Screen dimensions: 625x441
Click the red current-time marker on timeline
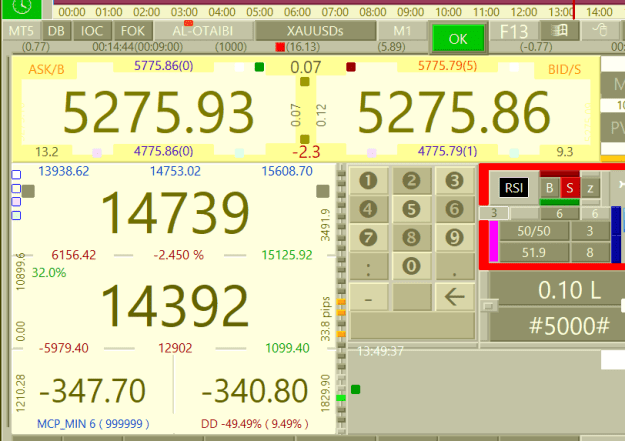click(574, 10)
